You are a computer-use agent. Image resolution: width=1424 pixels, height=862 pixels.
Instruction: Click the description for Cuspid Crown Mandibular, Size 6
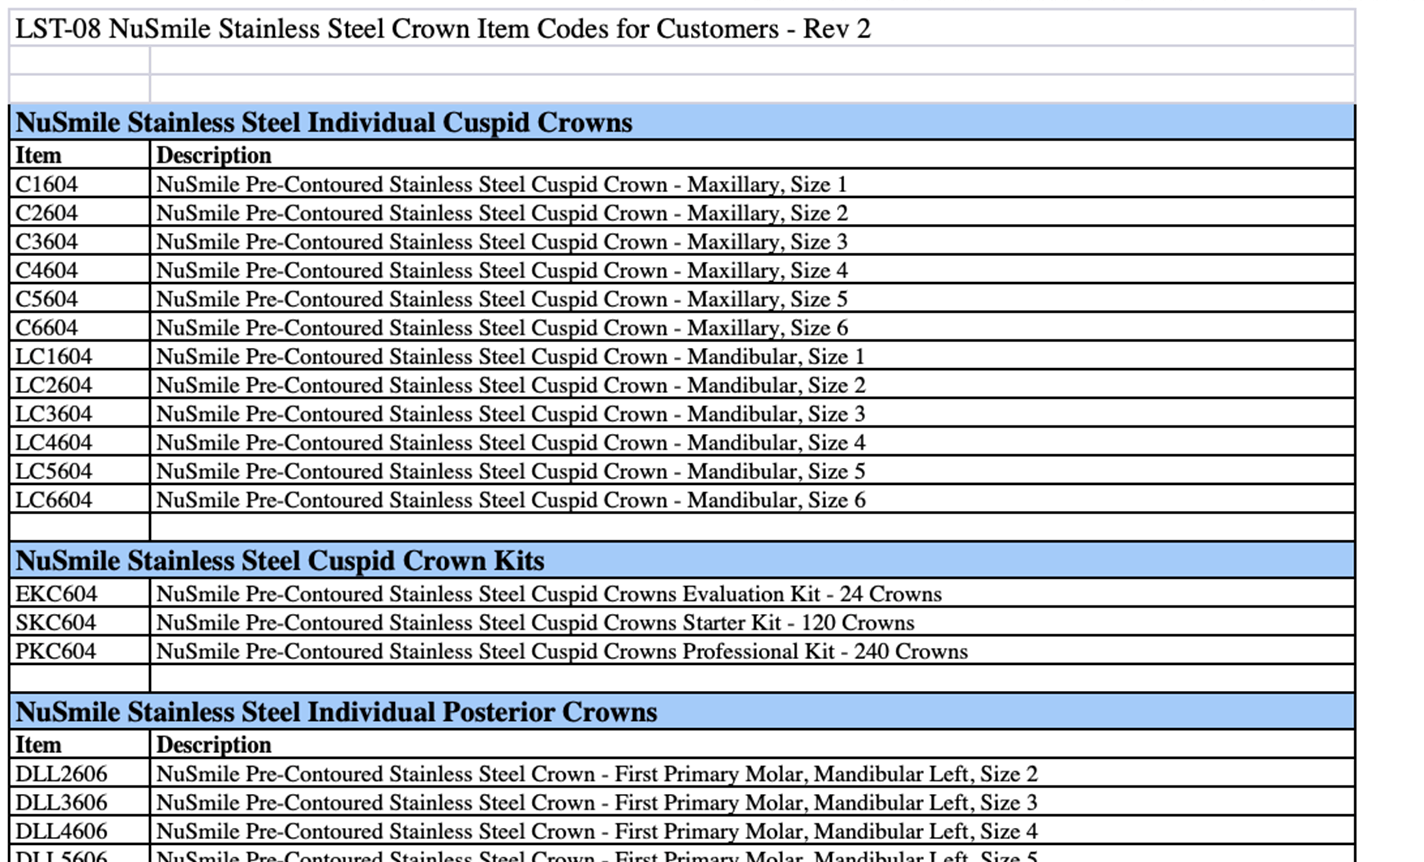[753, 500]
